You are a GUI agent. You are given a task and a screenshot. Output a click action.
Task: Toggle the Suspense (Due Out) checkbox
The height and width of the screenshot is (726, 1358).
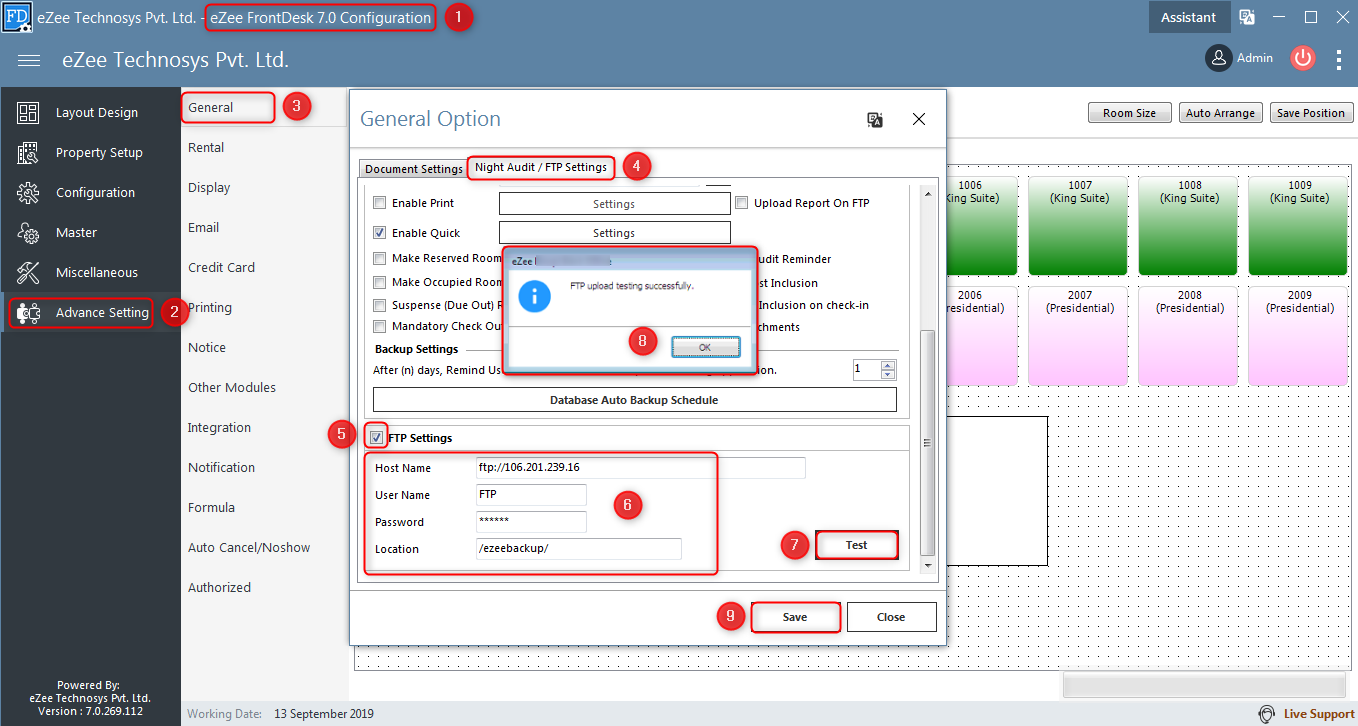click(379, 305)
